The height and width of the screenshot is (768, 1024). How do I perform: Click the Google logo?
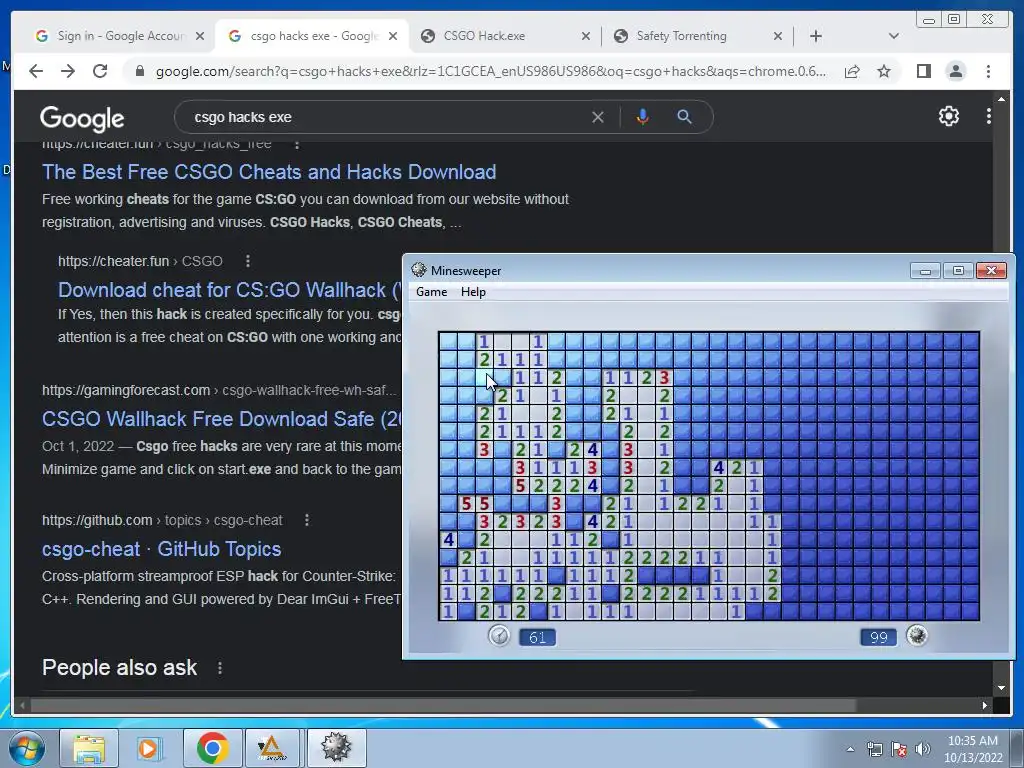pos(82,118)
